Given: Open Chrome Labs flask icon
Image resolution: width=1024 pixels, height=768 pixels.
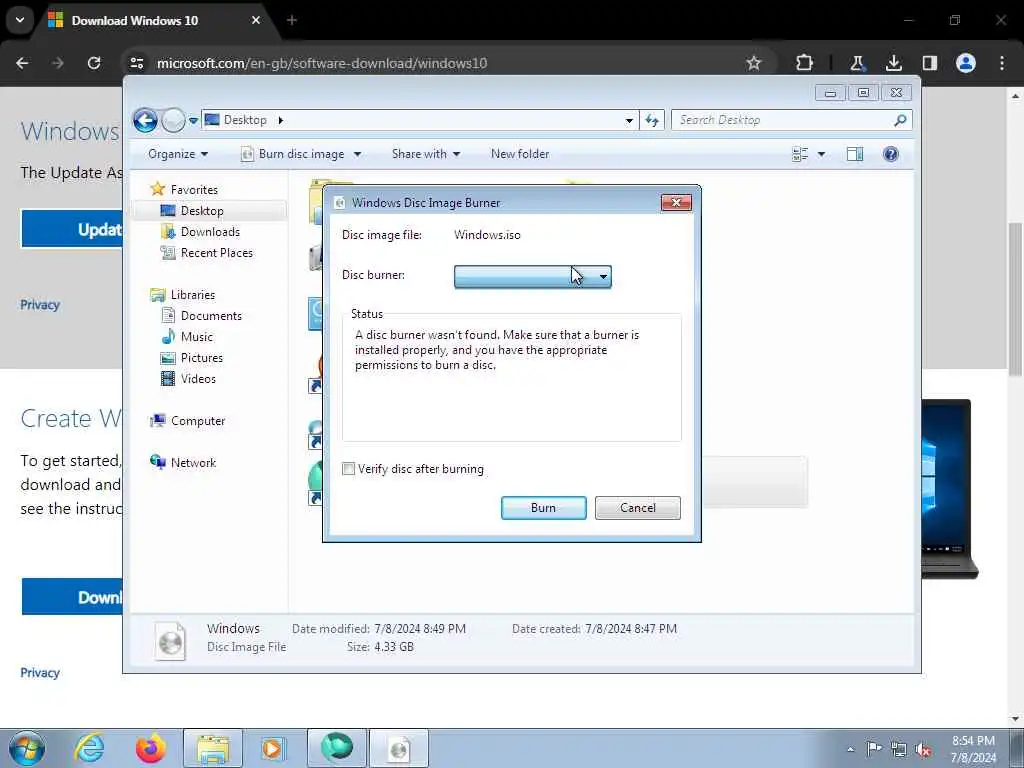Looking at the screenshot, I should (857, 63).
